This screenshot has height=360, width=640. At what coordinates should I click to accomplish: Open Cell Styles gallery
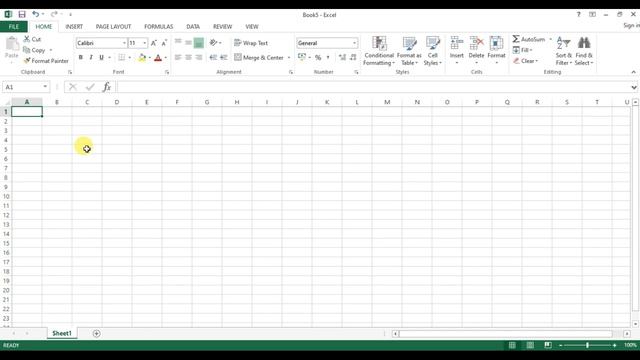pyautogui.click(x=432, y=51)
